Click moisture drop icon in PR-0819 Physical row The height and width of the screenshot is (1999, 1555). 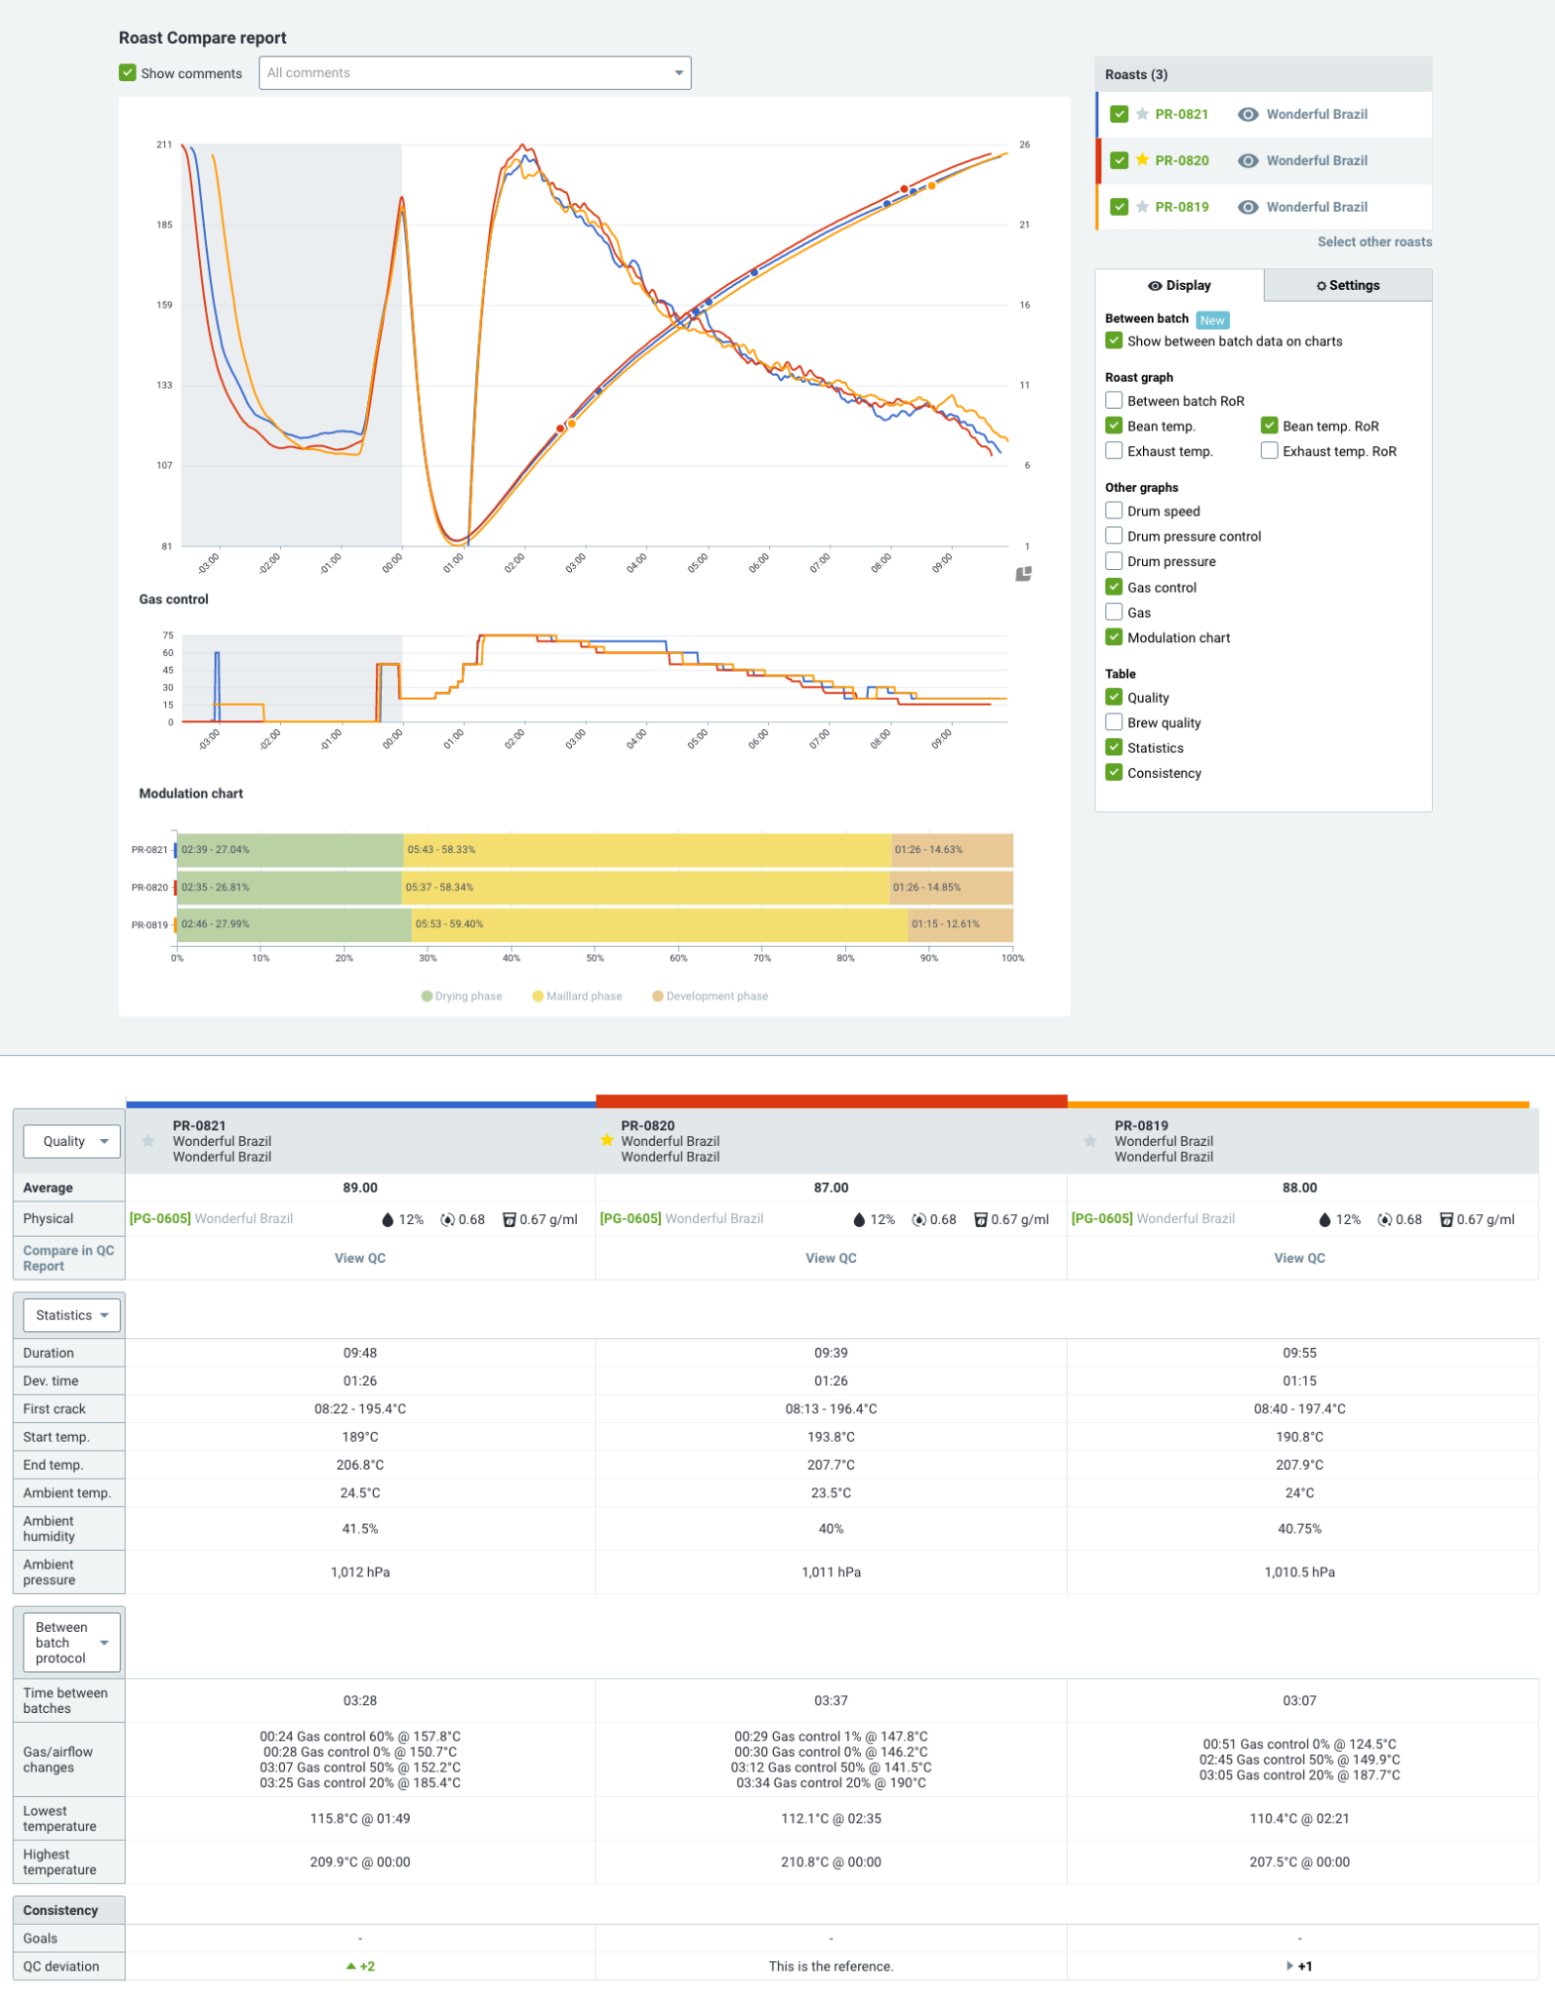click(1325, 1219)
